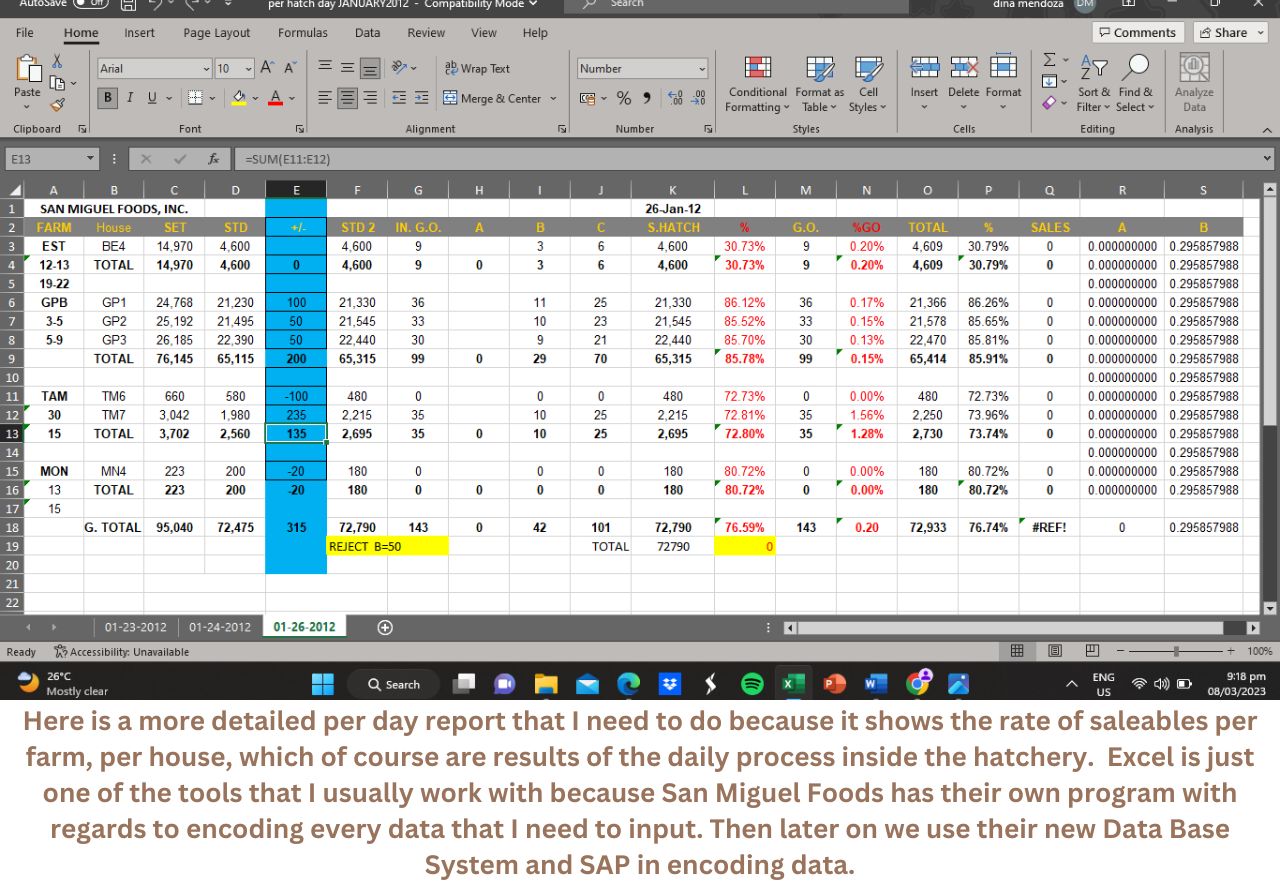Click the Share button
This screenshot has width=1280, height=885.
pos(1230,33)
